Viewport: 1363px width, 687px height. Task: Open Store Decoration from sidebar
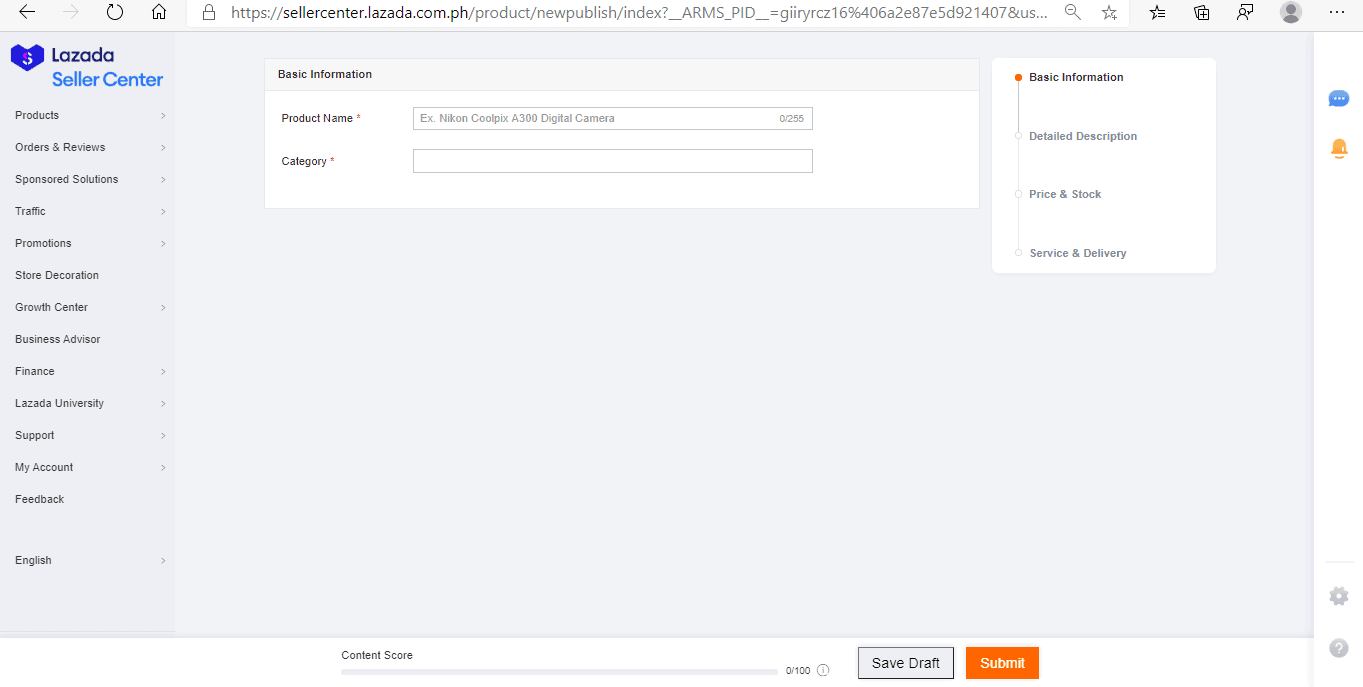point(57,275)
